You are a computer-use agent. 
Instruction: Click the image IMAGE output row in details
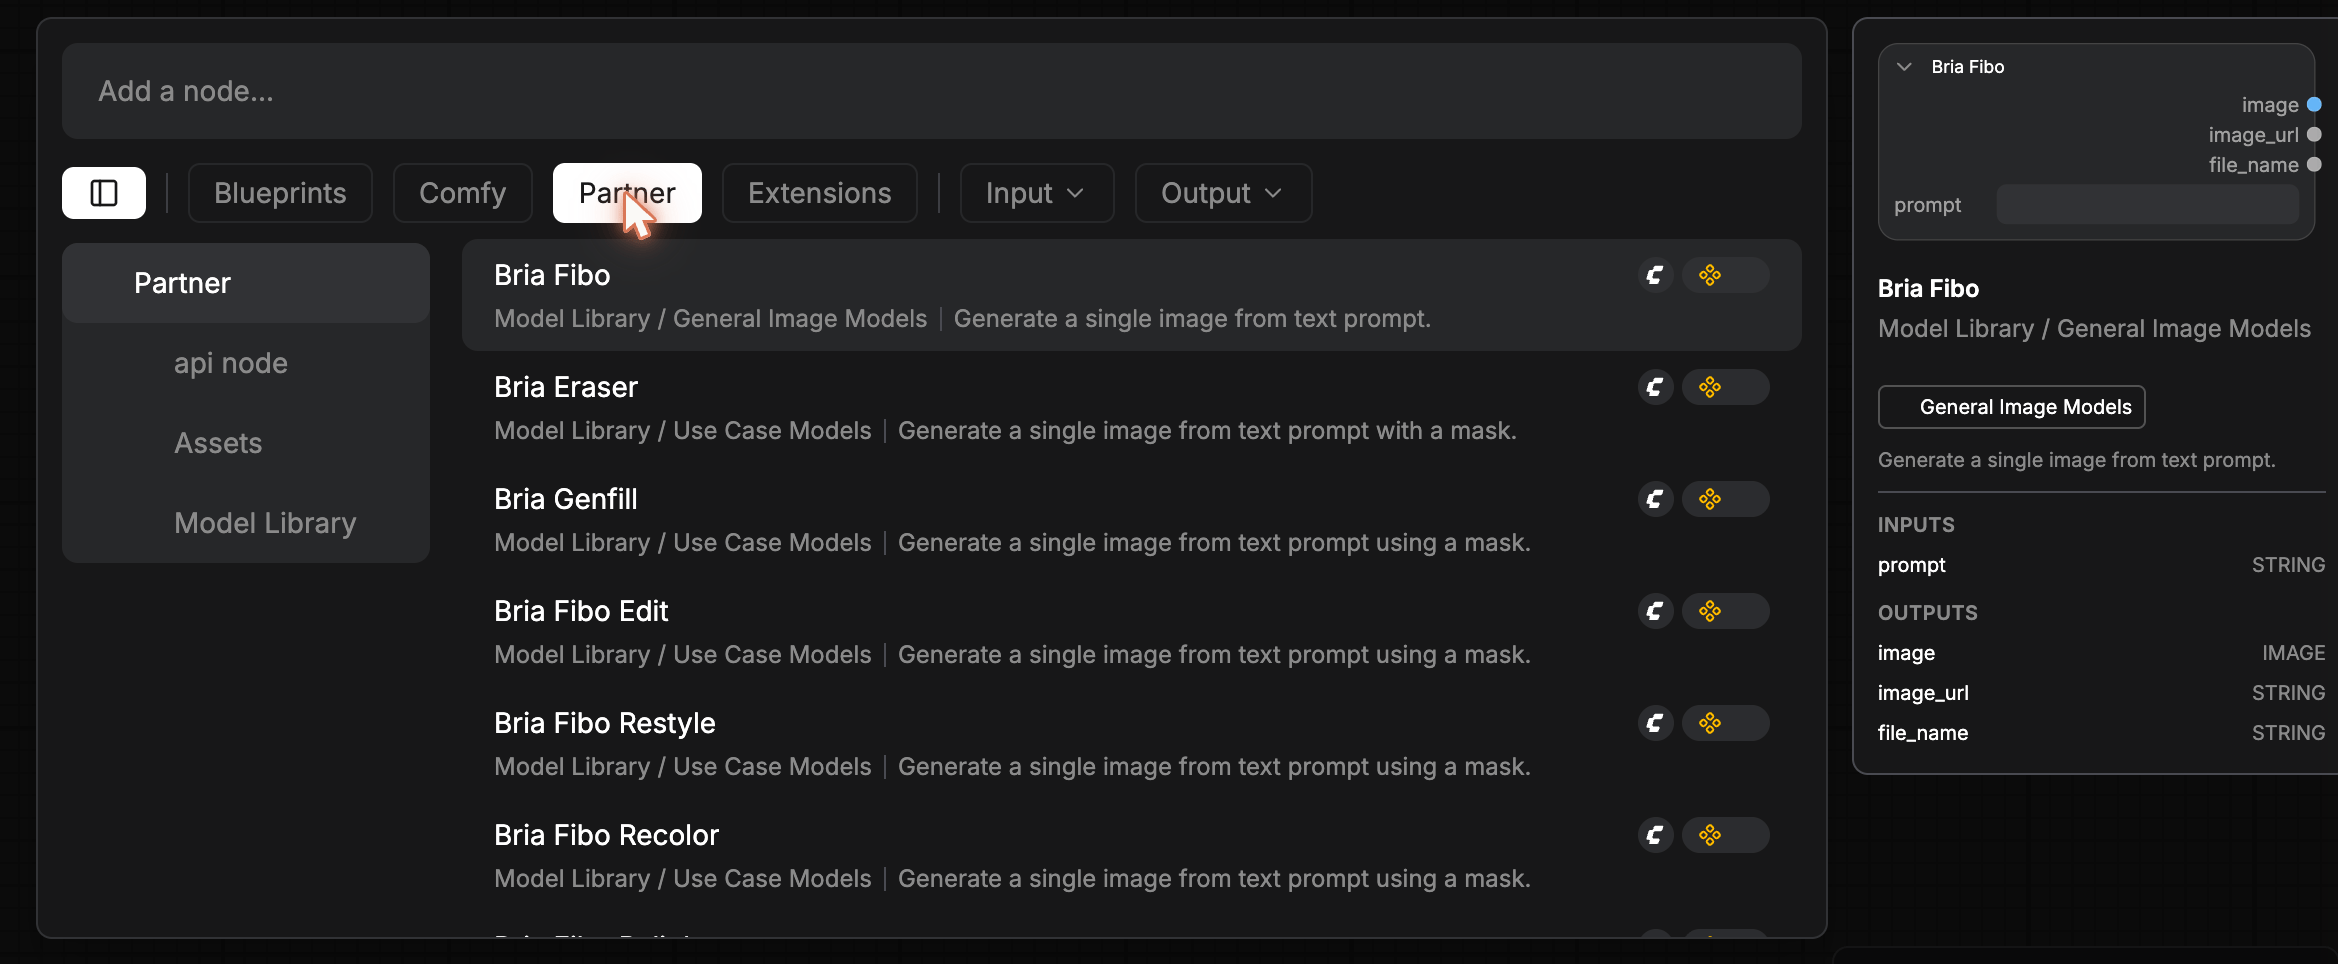click(x=2101, y=653)
